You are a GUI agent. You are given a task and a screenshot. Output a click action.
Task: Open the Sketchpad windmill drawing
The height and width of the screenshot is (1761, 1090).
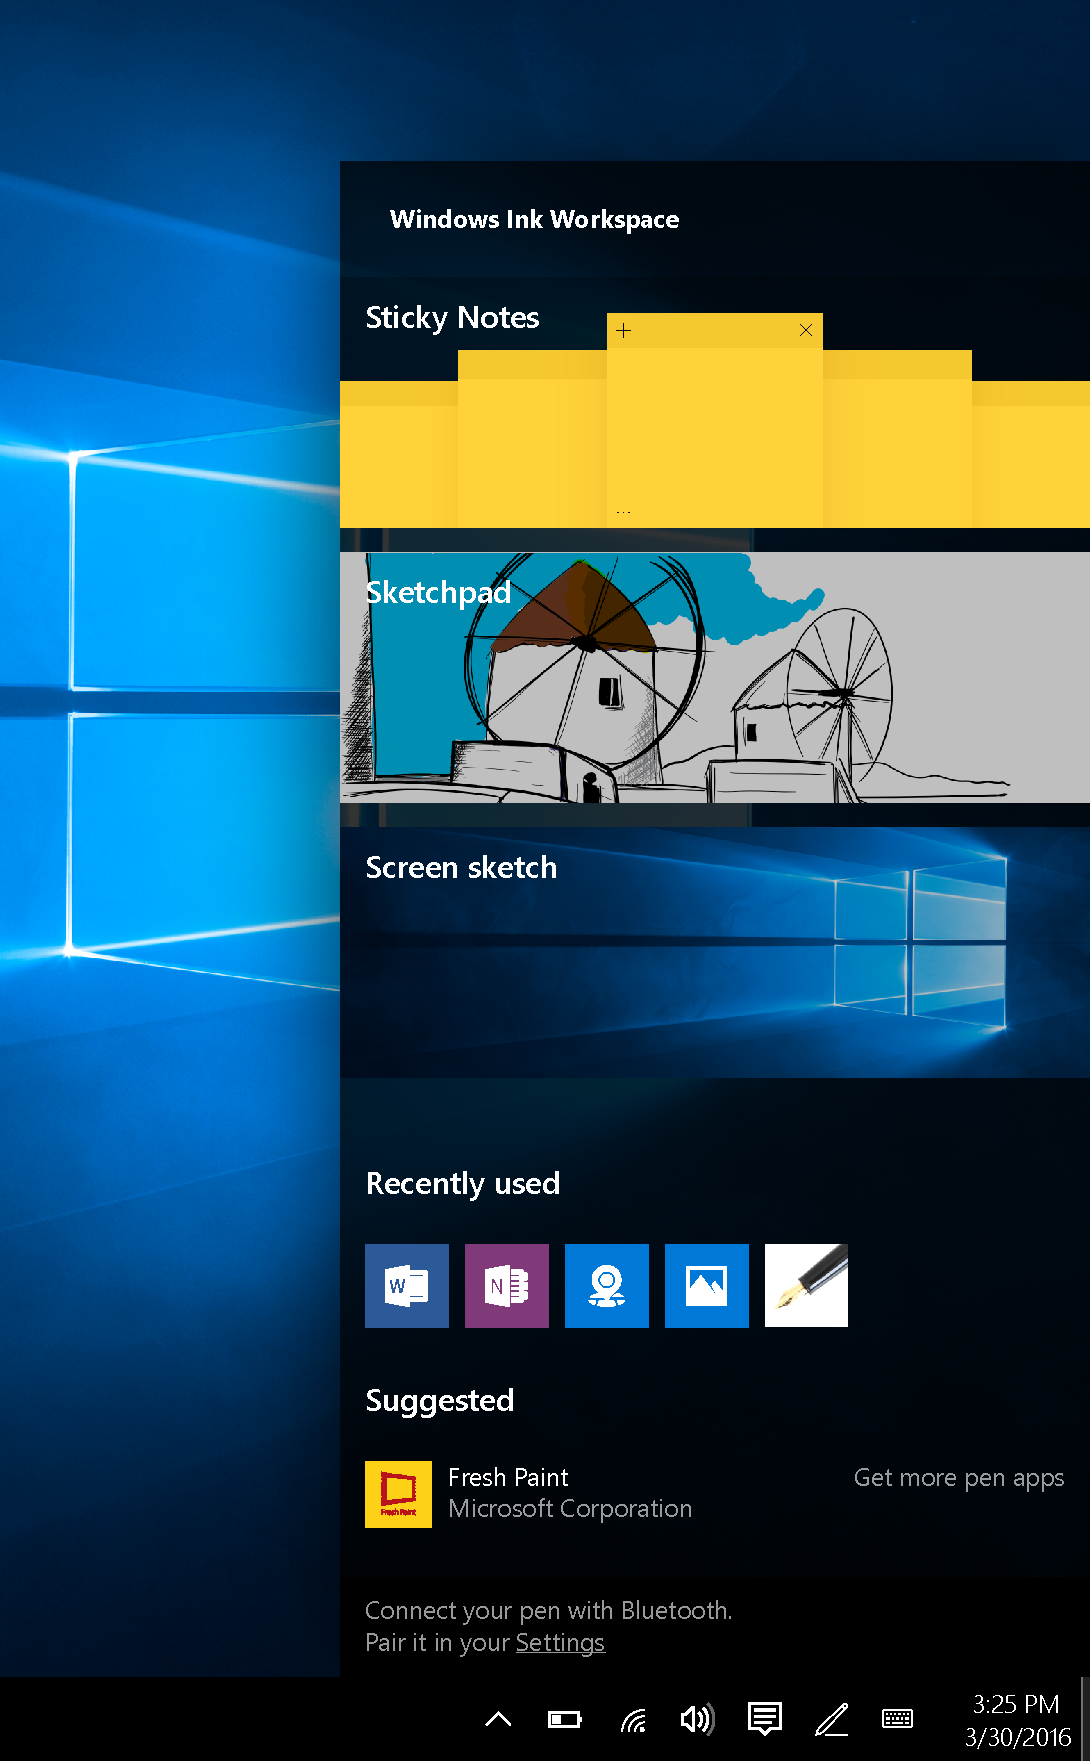pos(715,677)
